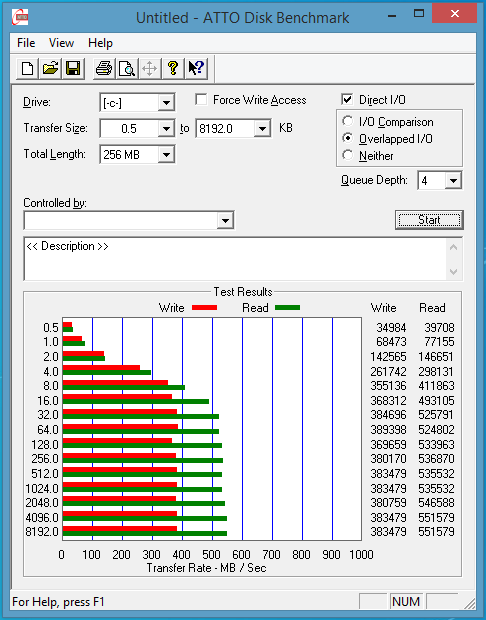This screenshot has width=486, height=620.
Task: Open the Help menu
Action: 100,43
